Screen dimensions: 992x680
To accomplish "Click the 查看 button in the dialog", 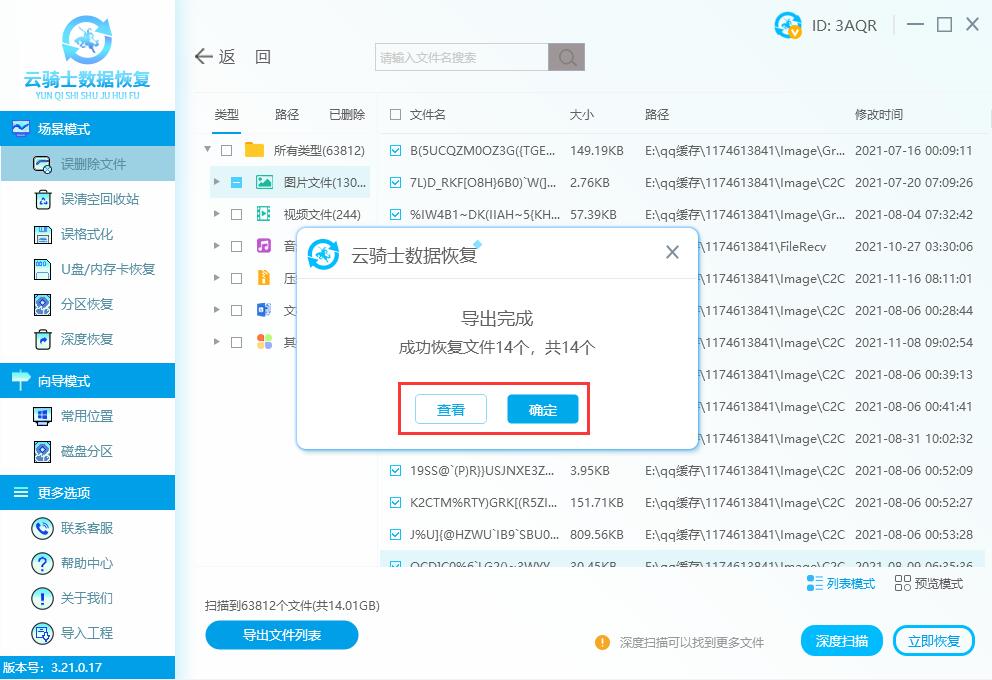I will click(x=450, y=408).
